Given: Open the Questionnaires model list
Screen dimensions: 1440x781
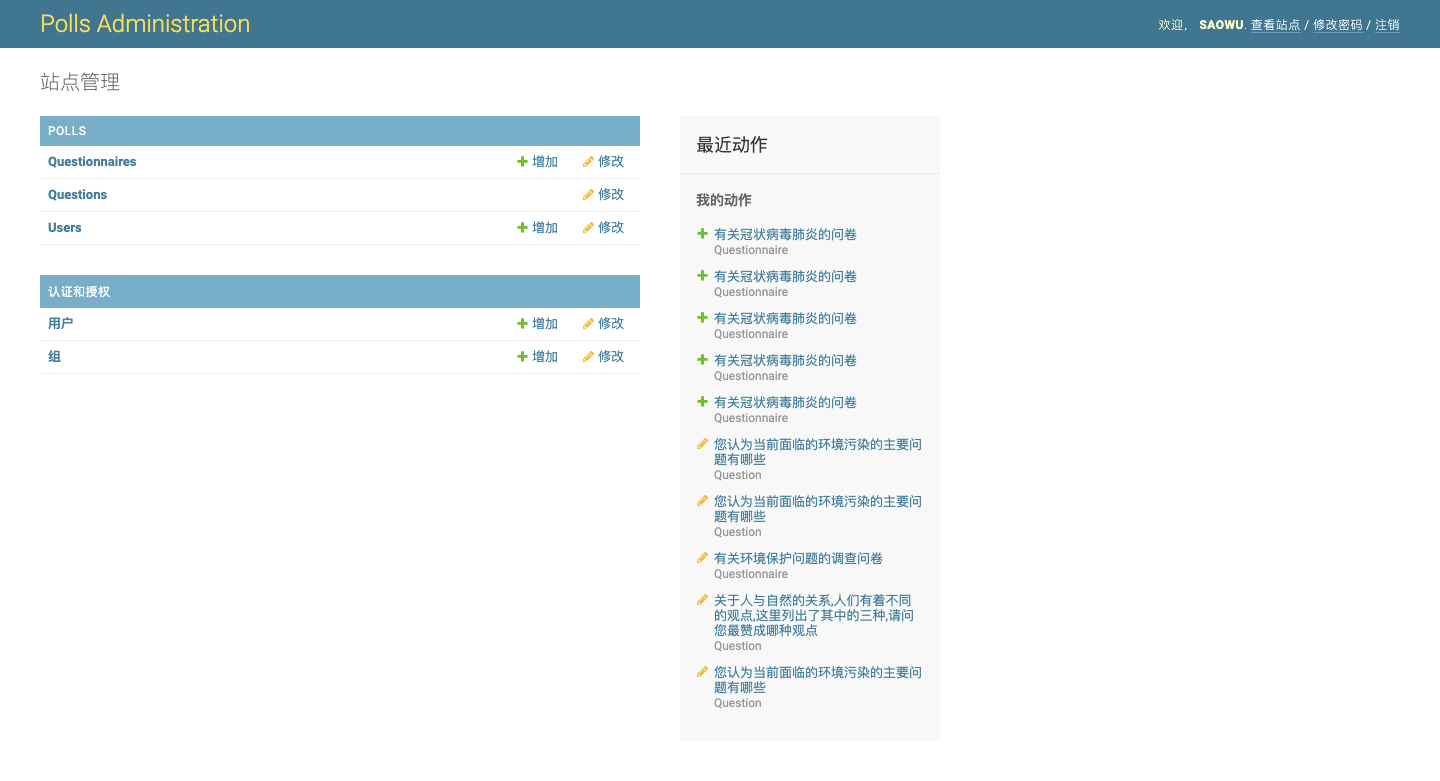Looking at the screenshot, I should [x=92, y=161].
